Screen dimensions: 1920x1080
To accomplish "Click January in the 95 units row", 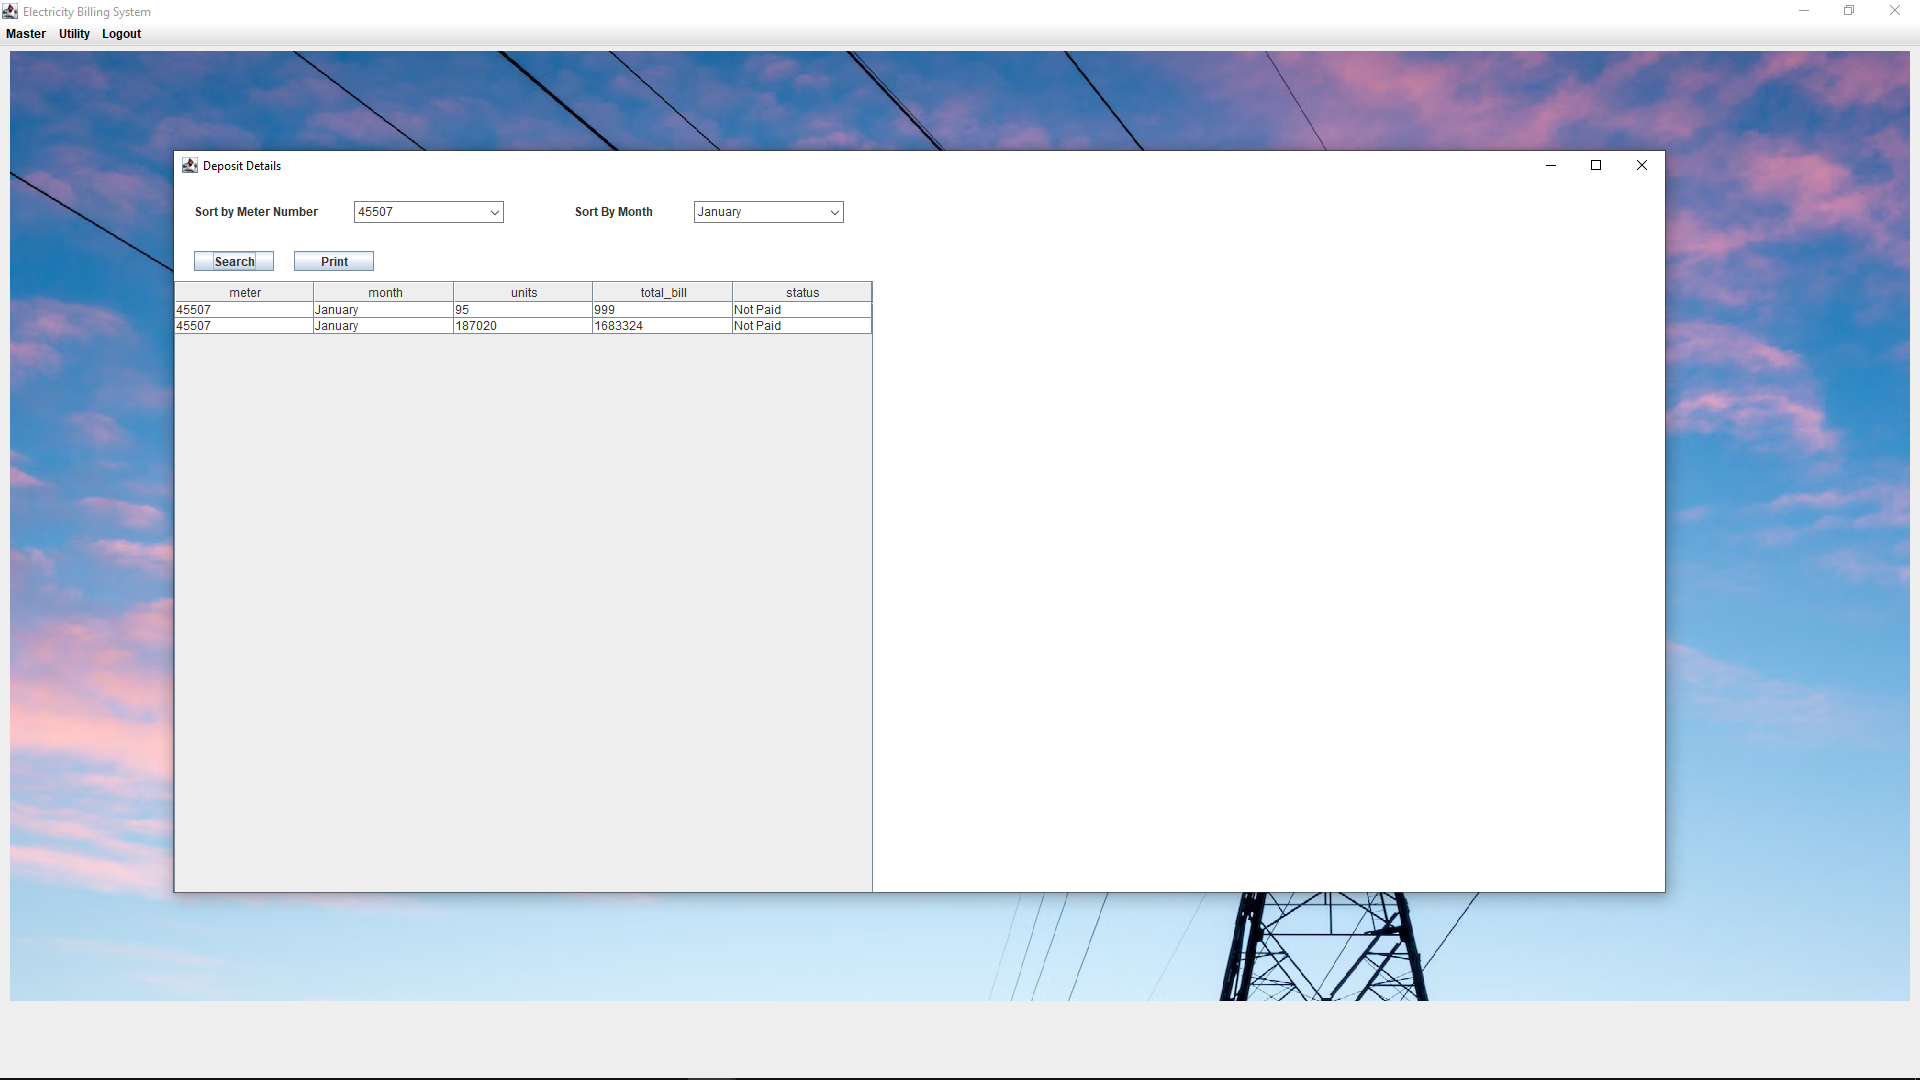I will [384, 310].
